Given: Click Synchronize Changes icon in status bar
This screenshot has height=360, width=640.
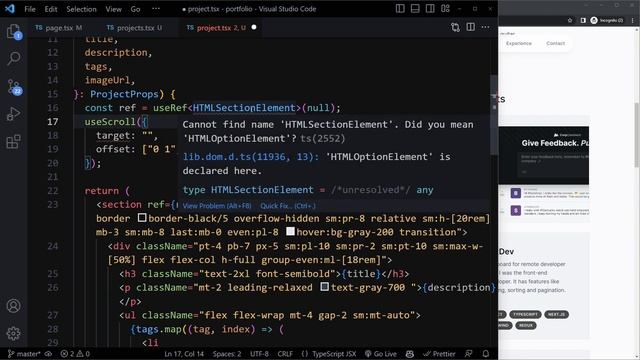Looking at the screenshot, I should click(48, 354).
